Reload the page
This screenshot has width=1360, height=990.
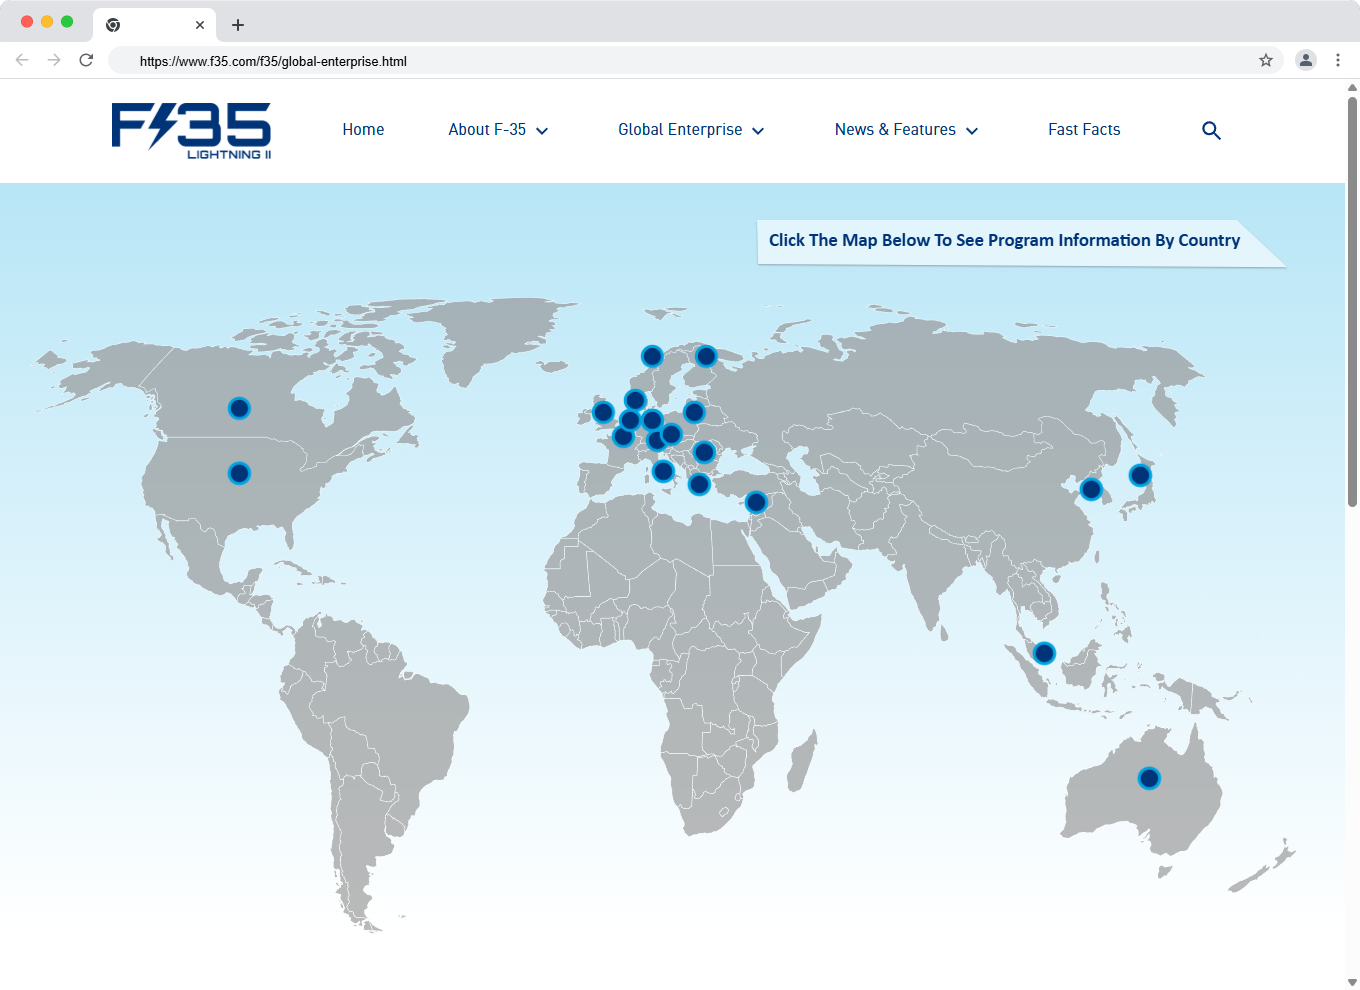click(86, 60)
